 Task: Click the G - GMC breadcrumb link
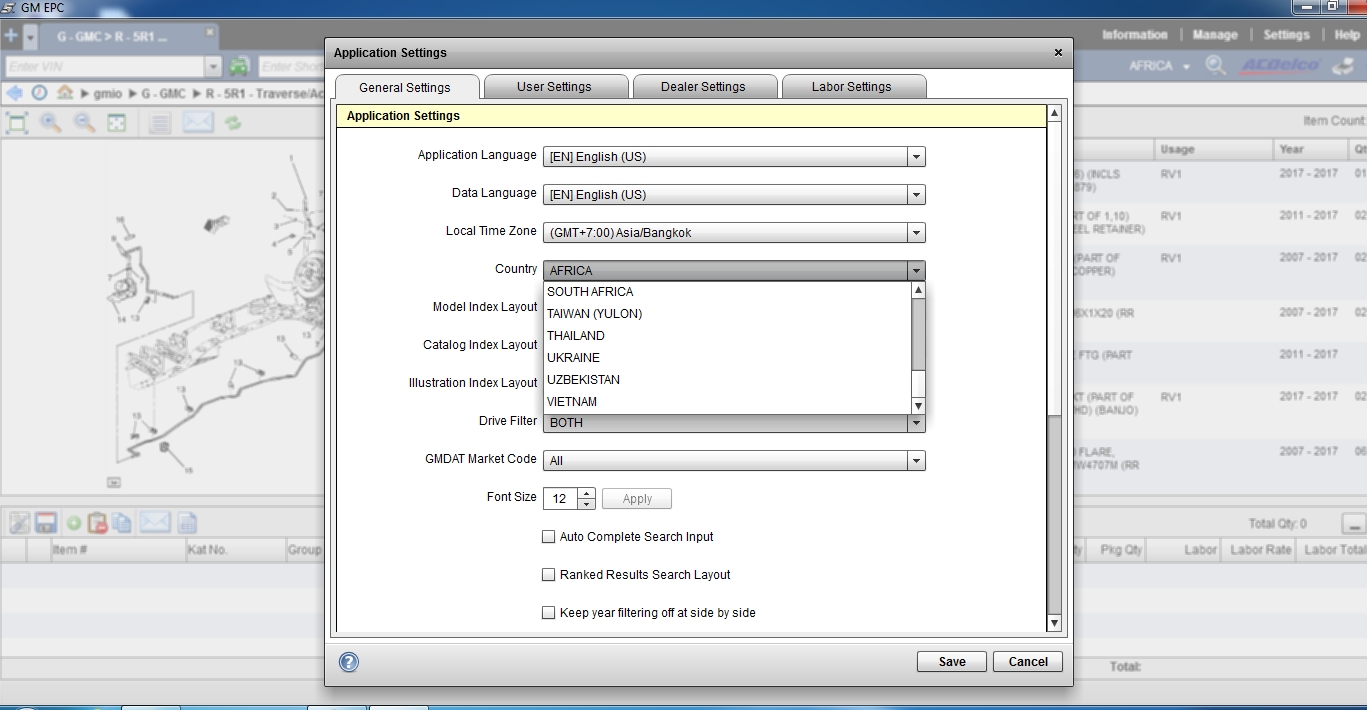[x=163, y=94]
